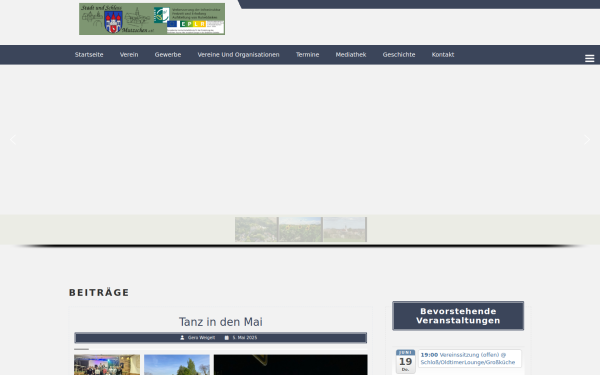Click the author person icon
The height and width of the screenshot is (375, 600).
182,338
